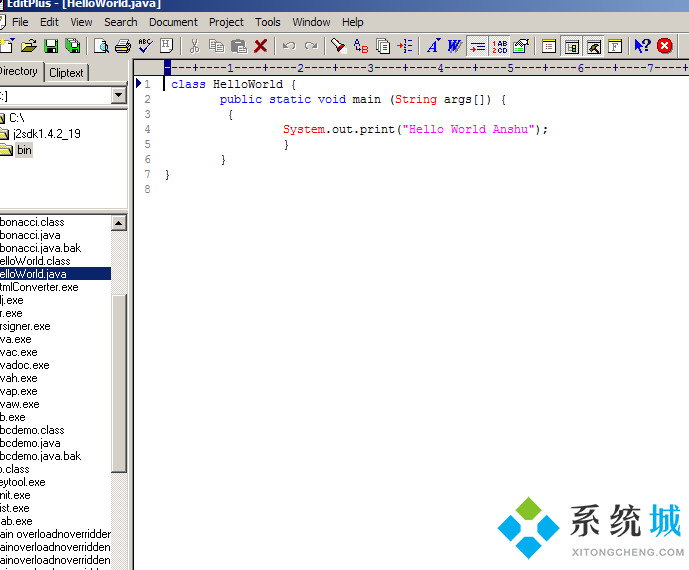Image resolution: width=689 pixels, height=570 pixels.
Task: Toggle the output window button
Action: point(594,46)
